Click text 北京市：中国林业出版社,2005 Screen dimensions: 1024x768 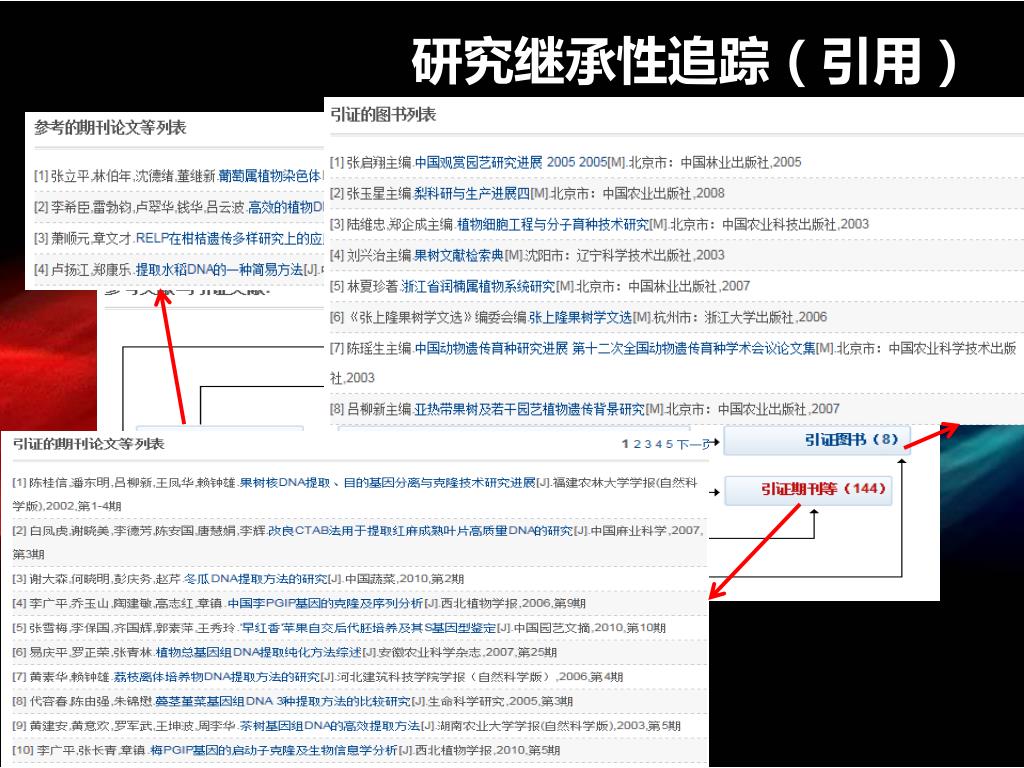point(715,162)
